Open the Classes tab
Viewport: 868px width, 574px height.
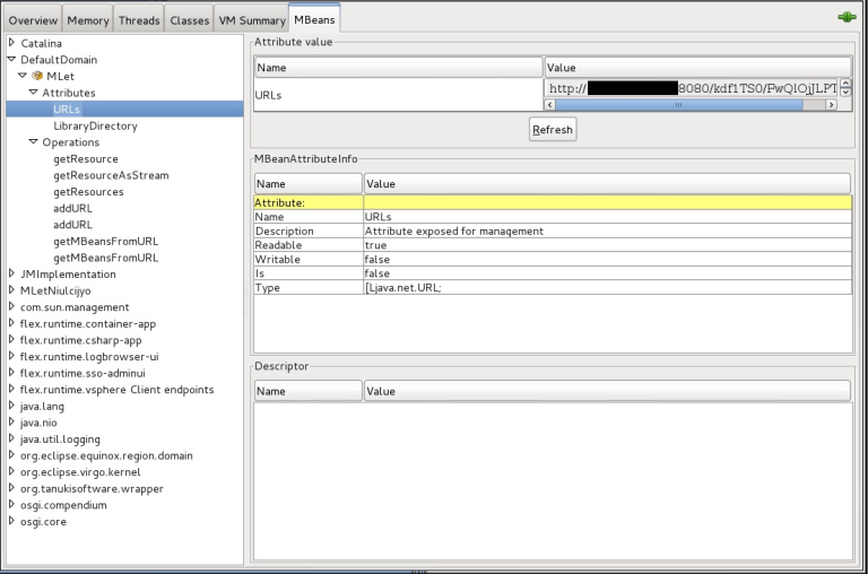(x=189, y=20)
